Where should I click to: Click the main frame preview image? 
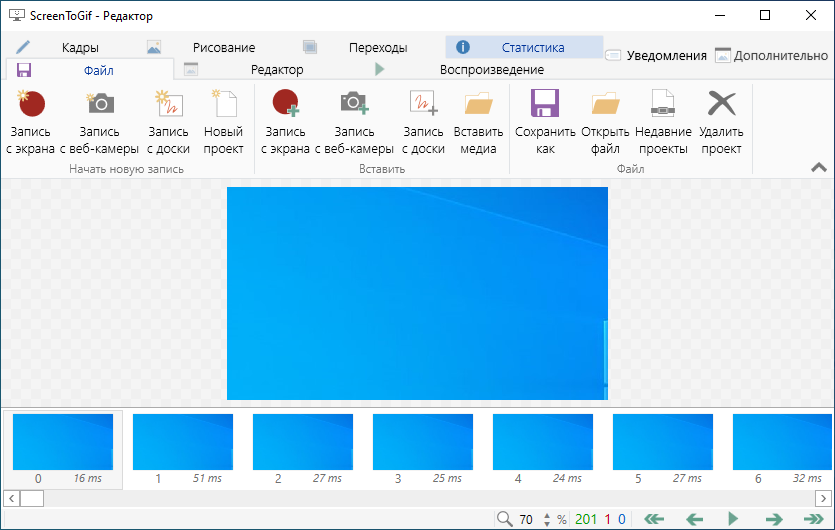click(x=417, y=293)
